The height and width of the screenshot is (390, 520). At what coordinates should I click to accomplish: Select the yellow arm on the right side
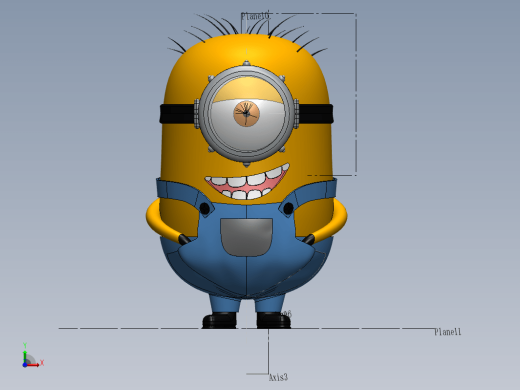(x=331, y=221)
